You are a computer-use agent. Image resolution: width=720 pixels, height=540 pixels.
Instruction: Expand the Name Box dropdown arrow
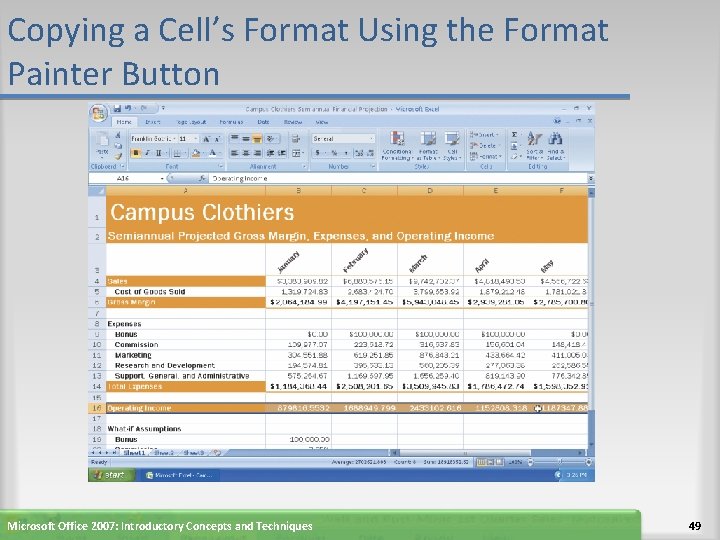click(162, 178)
